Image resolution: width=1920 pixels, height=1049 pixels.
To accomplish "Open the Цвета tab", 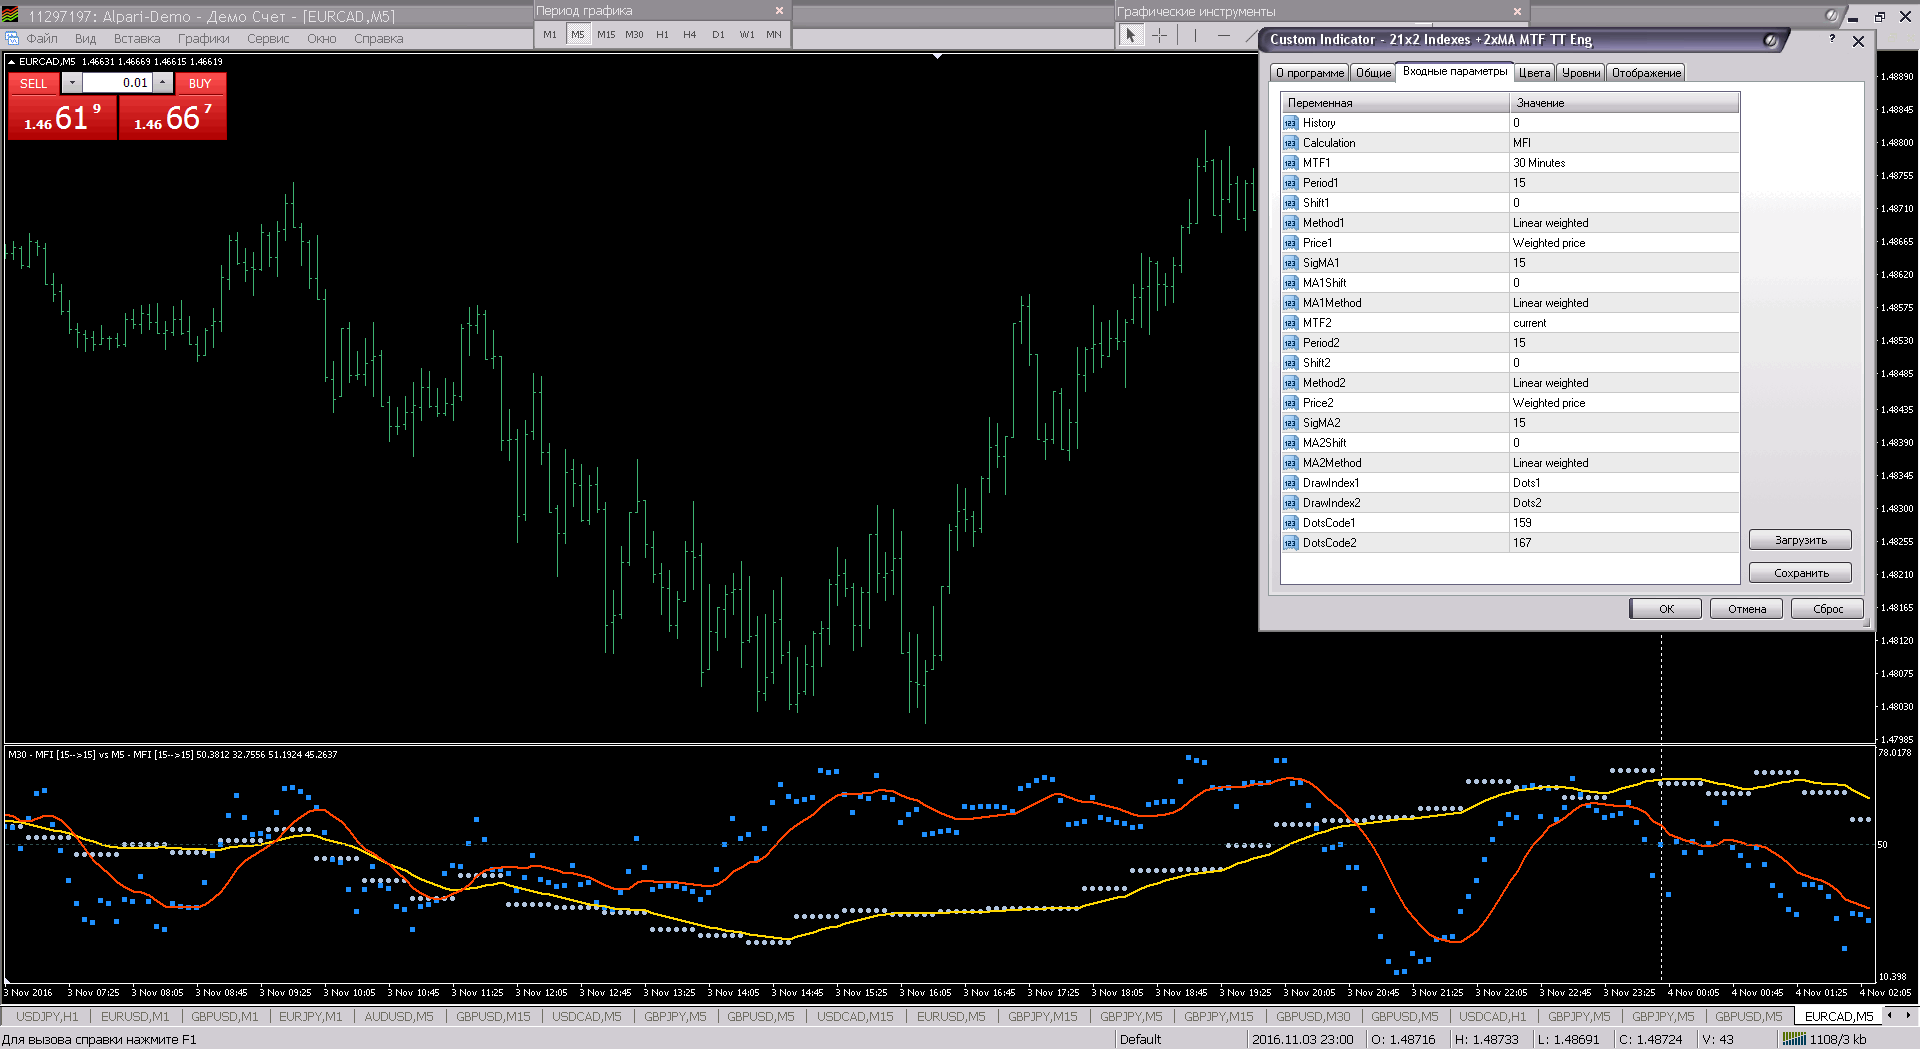I will tap(1533, 73).
